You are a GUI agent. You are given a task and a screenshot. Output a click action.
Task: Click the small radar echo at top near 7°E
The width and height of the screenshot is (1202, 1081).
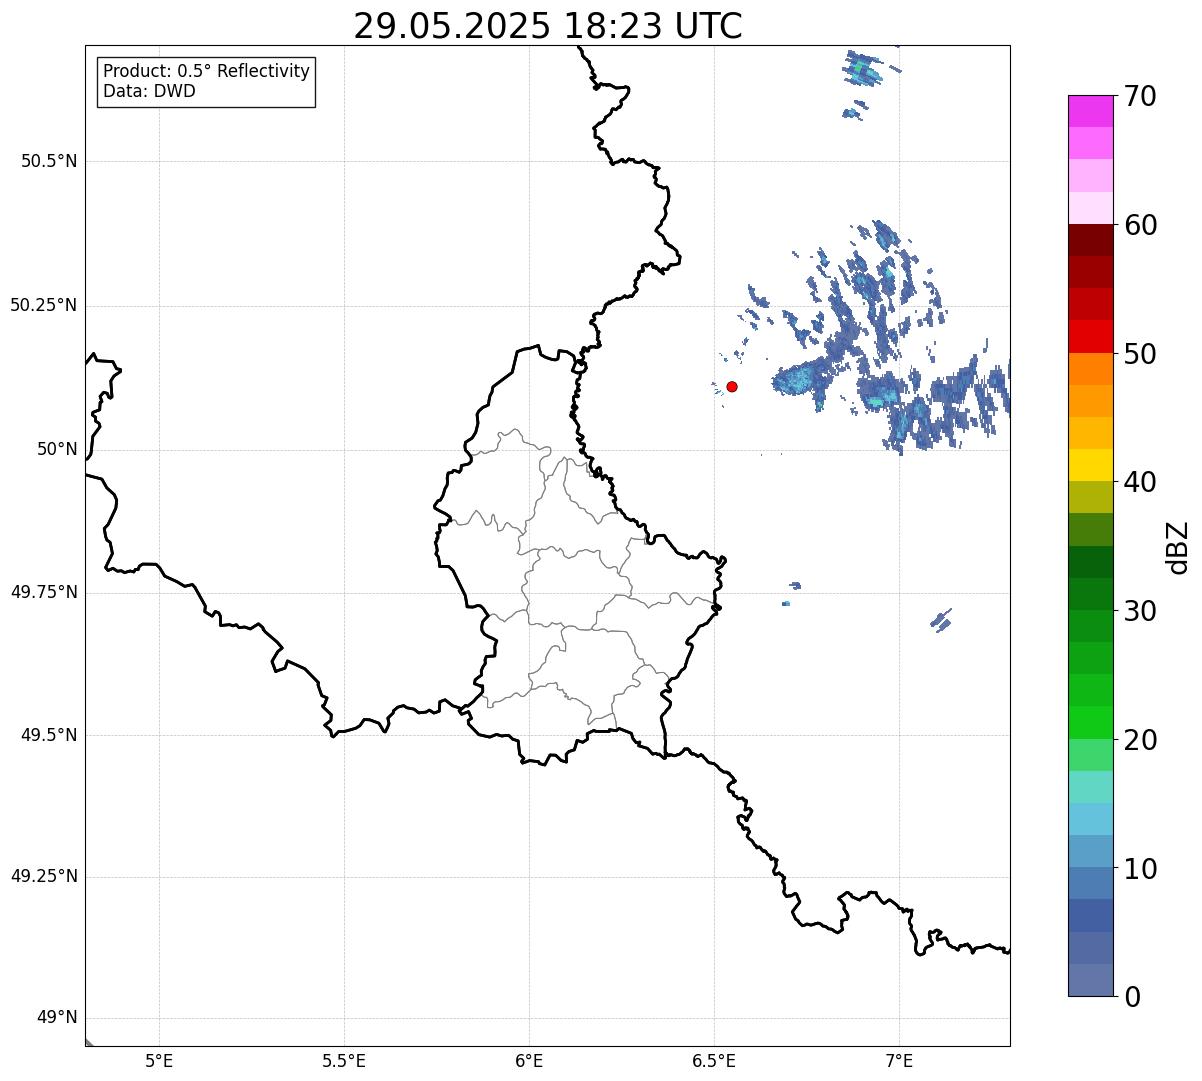pos(864,70)
